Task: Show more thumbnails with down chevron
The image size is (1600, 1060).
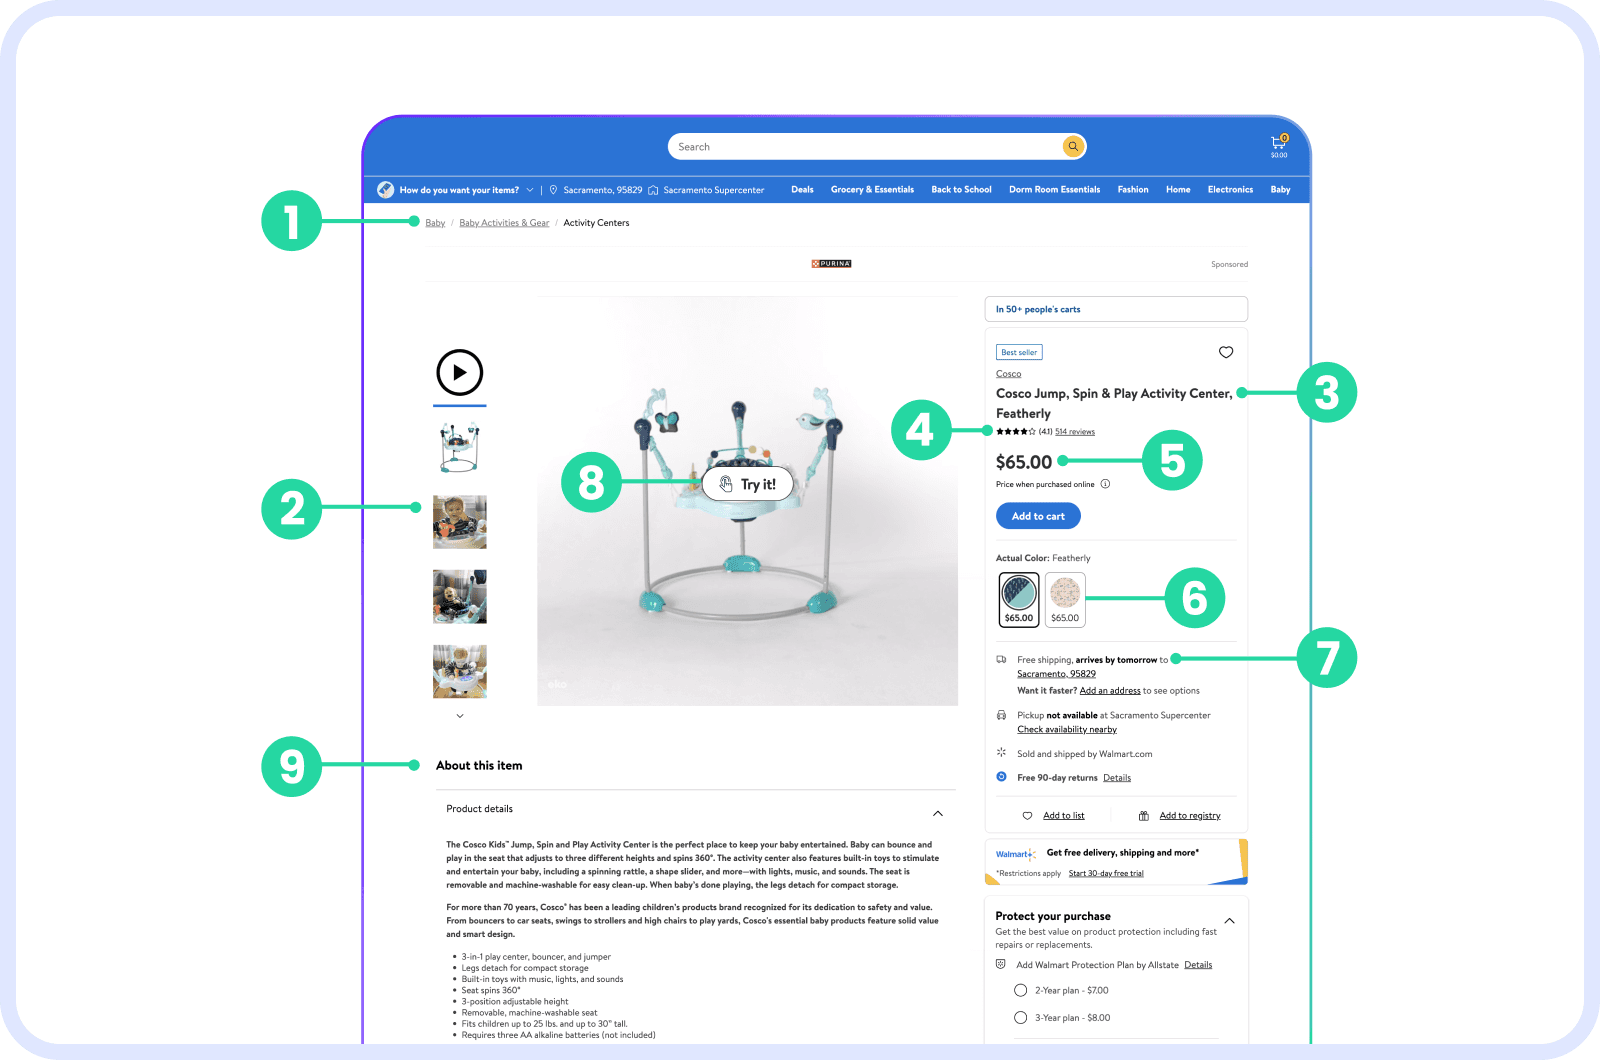Action: [460, 716]
